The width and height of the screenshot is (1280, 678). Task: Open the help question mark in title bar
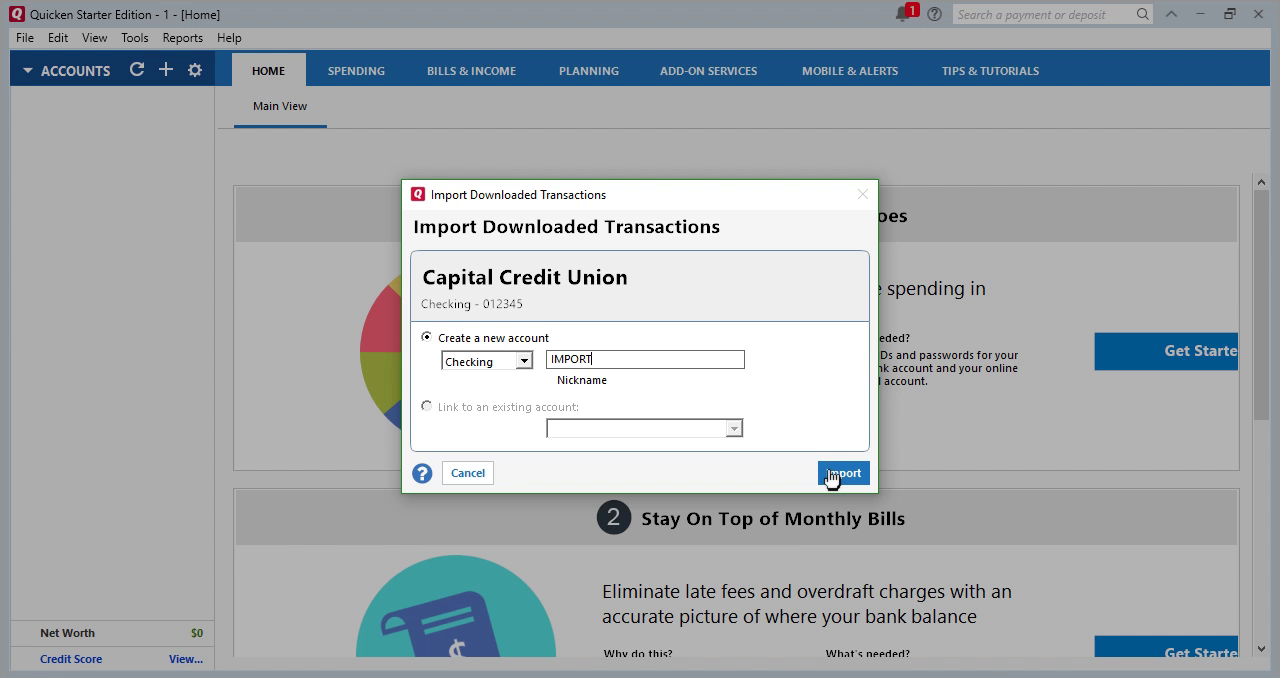click(x=934, y=14)
